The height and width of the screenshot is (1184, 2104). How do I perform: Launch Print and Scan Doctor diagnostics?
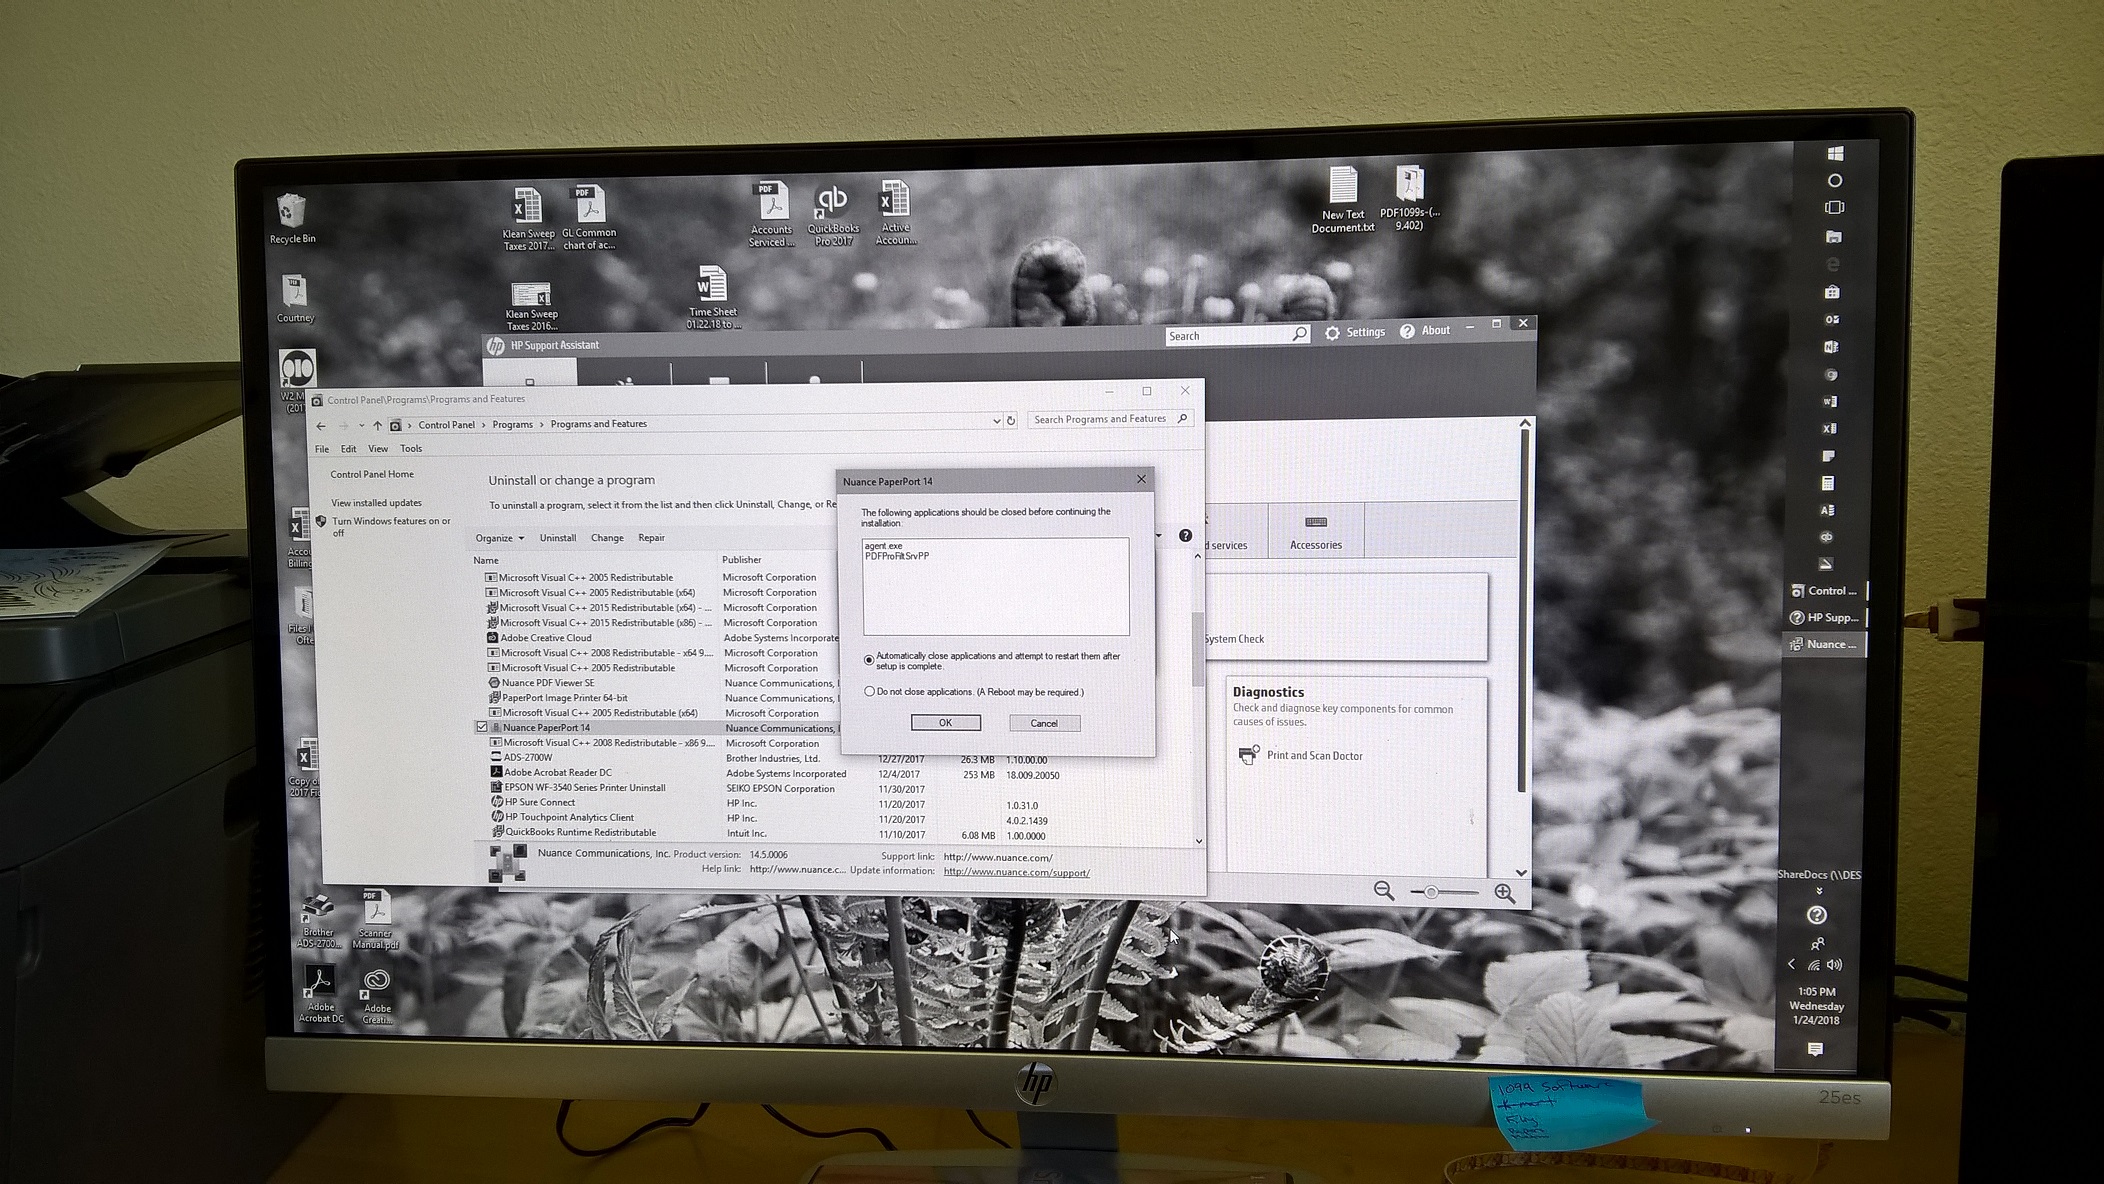pyautogui.click(x=1314, y=755)
